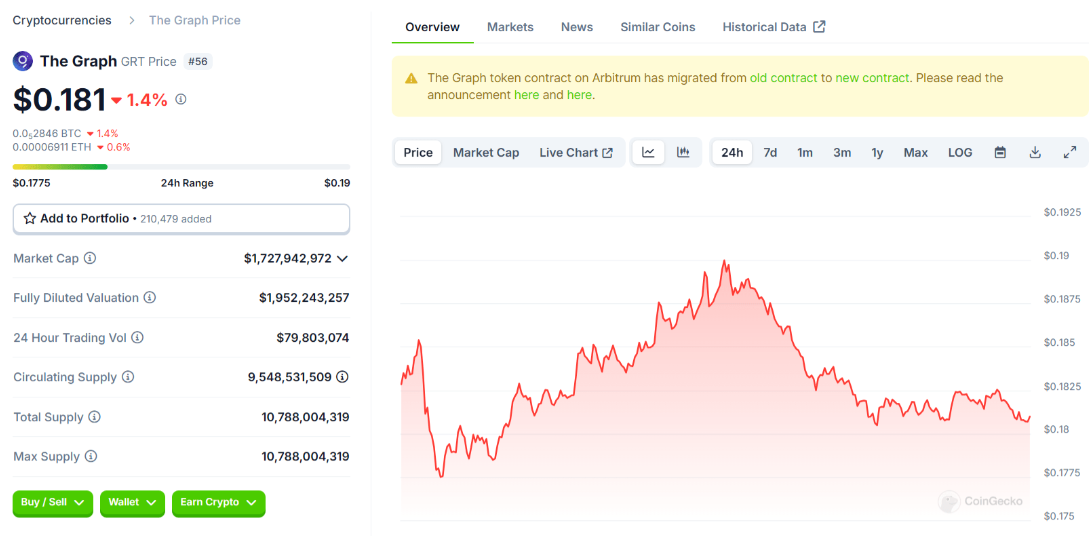Open the Markets tab
This screenshot has width=1092, height=536.
tap(510, 27)
